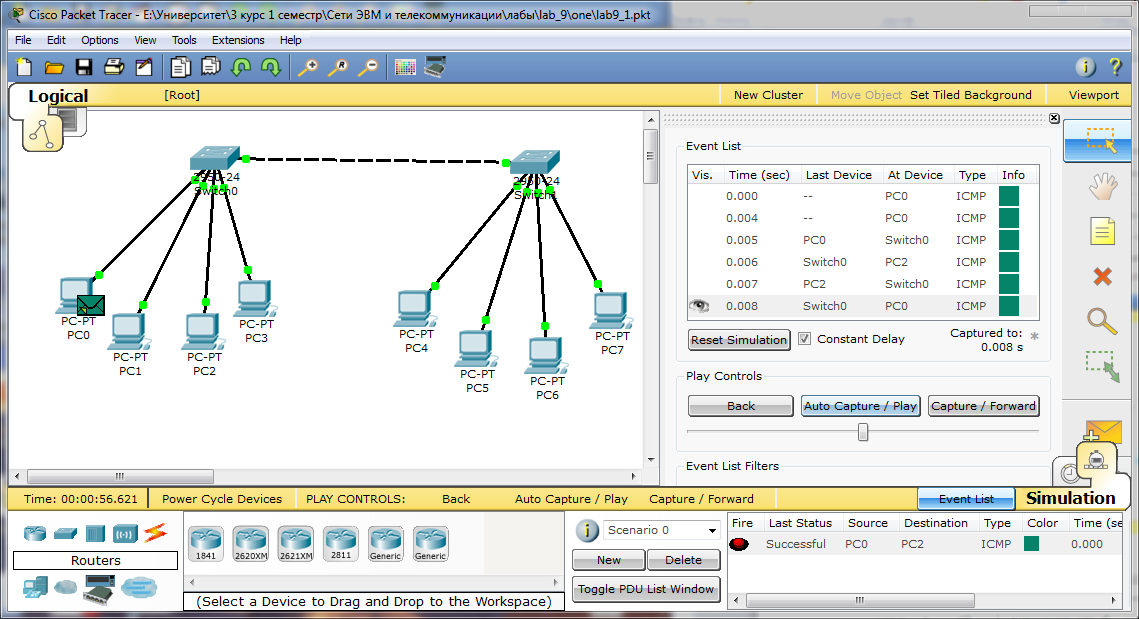This screenshot has width=1139, height=619.
Task: Toggle the eye visibility on 0.008 event
Action: point(699,306)
